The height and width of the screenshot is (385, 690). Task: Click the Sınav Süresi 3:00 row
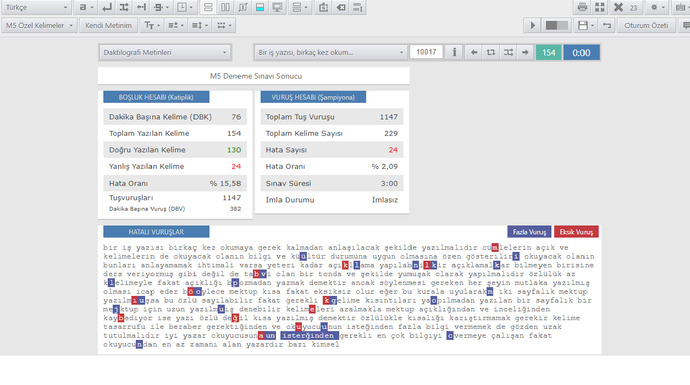(x=332, y=183)
